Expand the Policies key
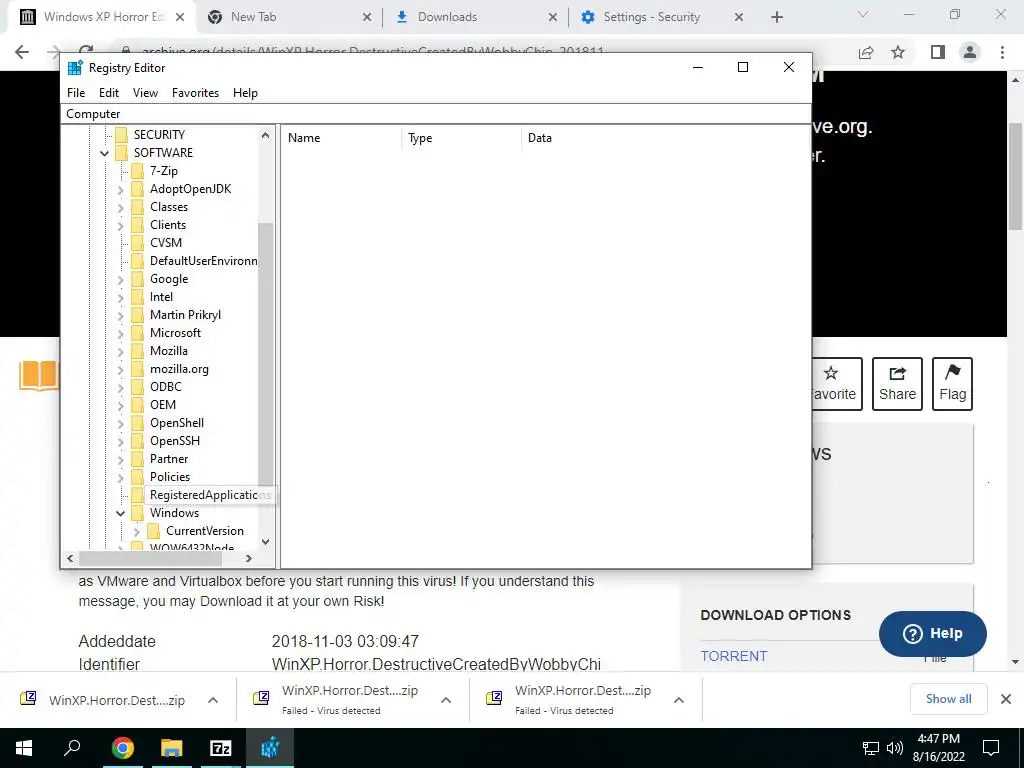1024x768 pixels. 120,477
